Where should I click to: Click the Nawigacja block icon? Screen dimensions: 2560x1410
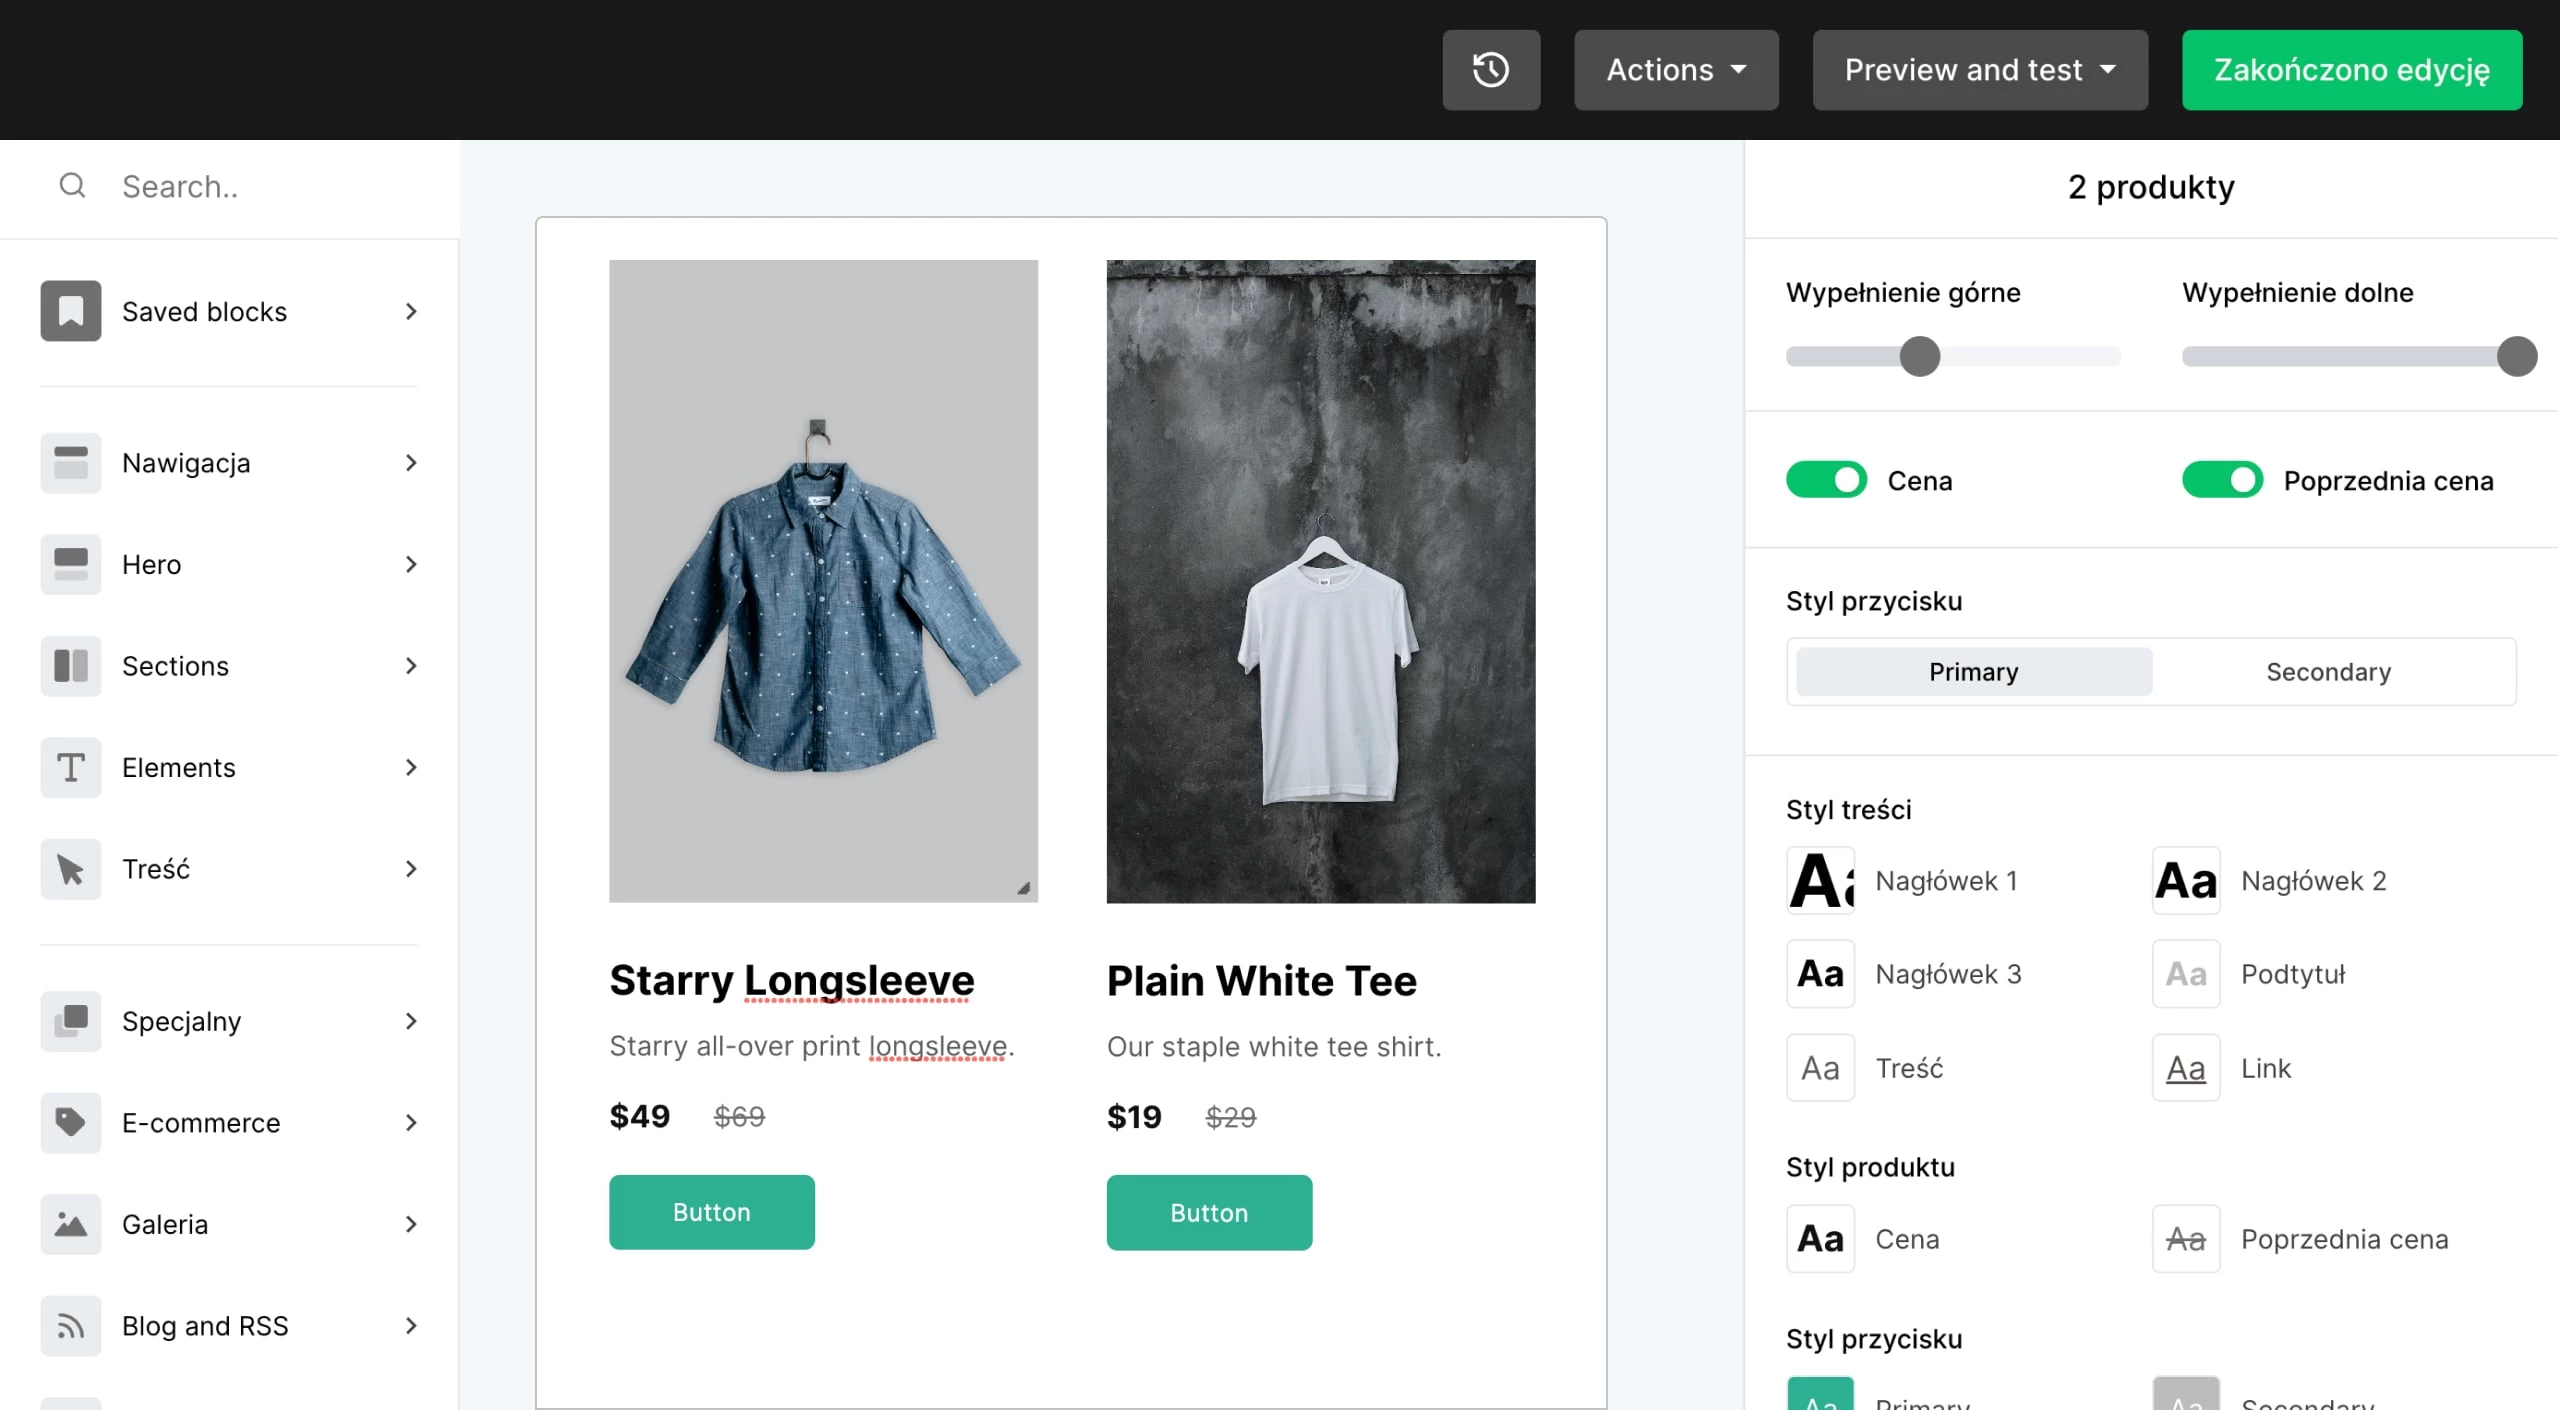[70, 463]
